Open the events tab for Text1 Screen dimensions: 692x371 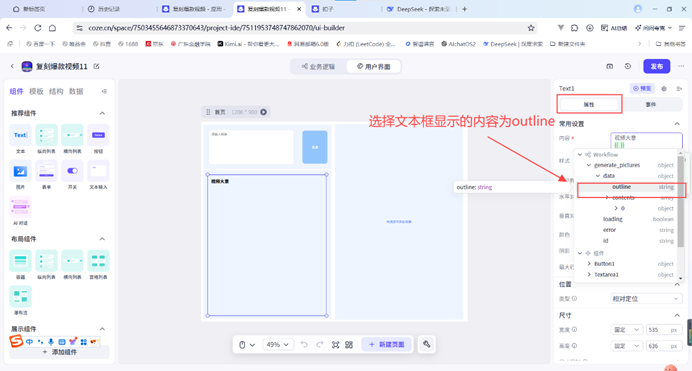[x=651, y=105]
